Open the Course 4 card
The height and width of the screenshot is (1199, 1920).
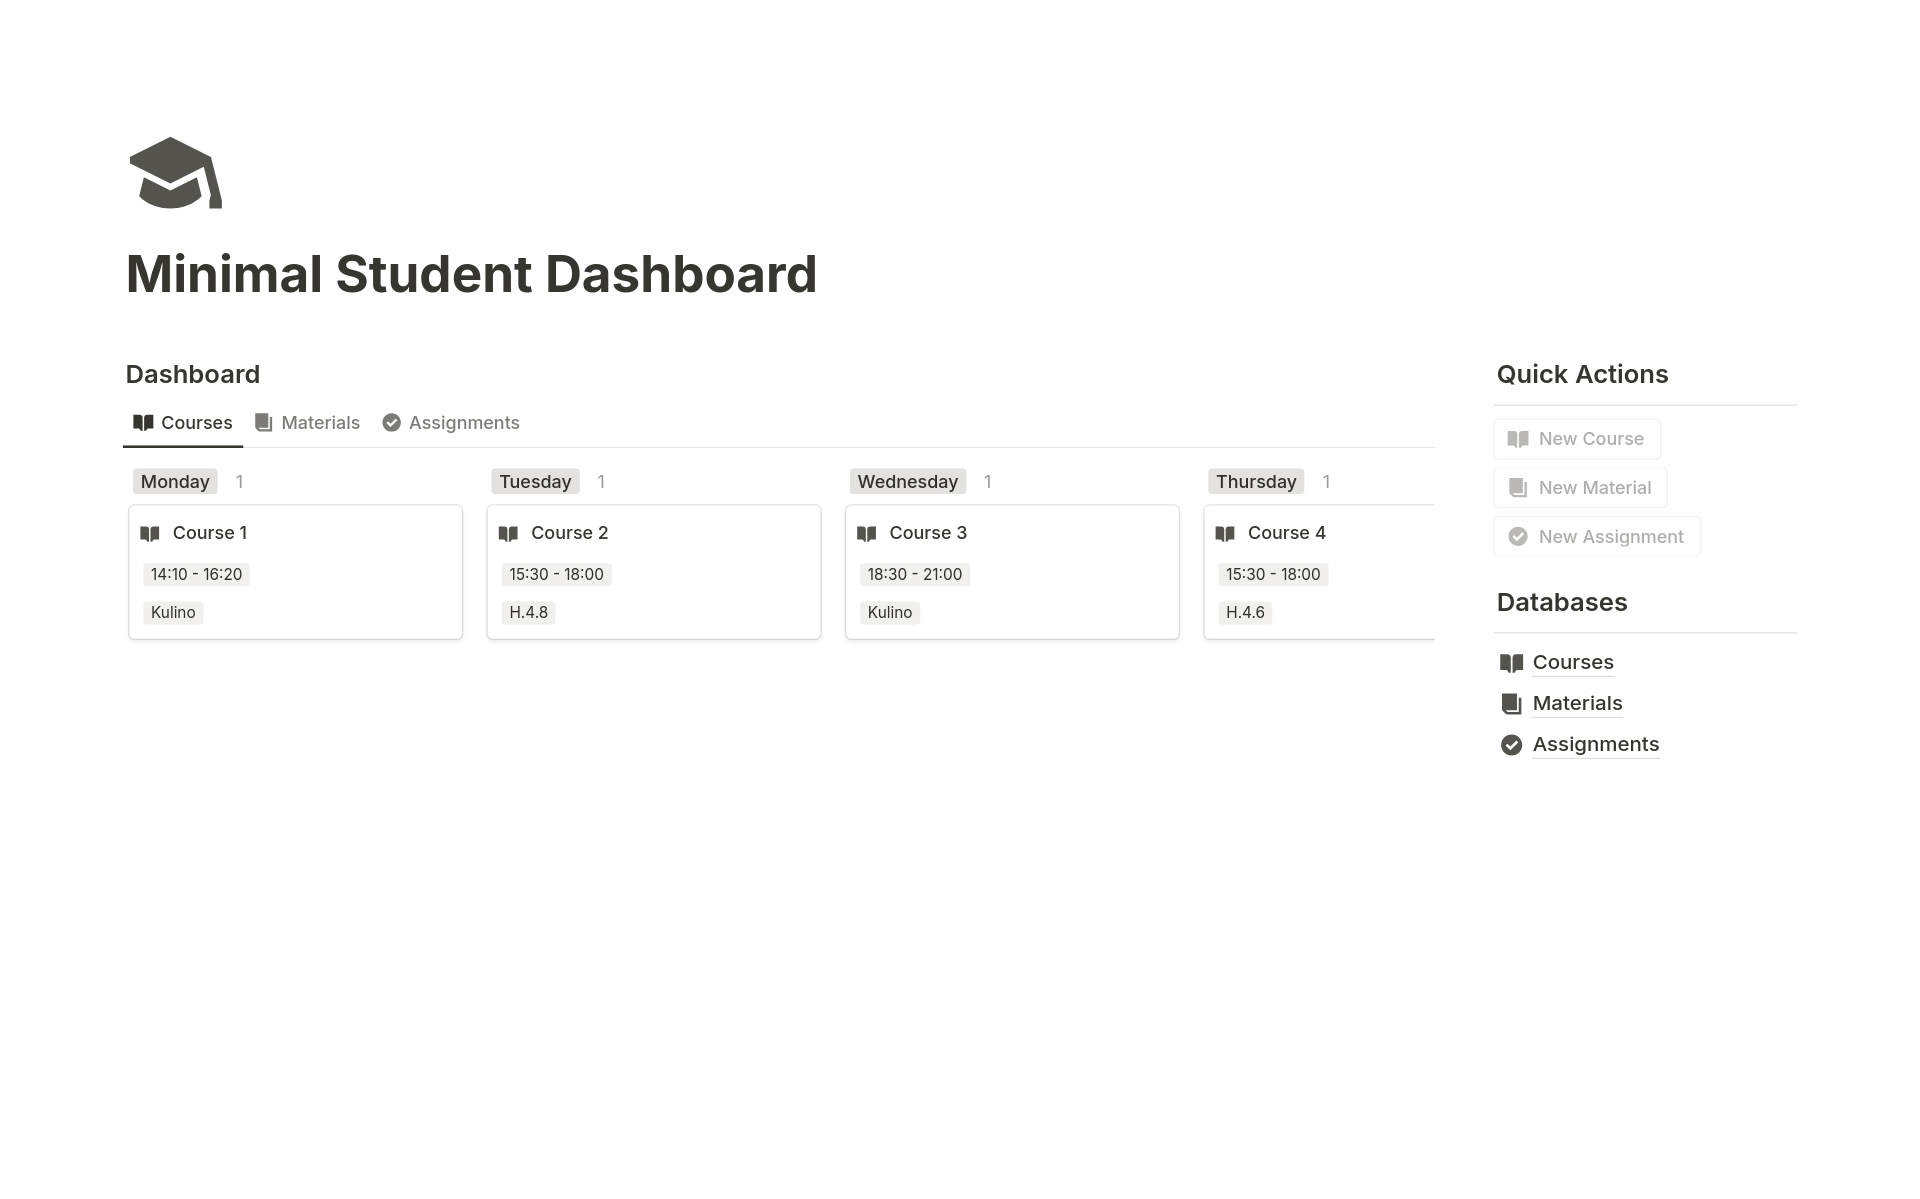[1285, 533]
